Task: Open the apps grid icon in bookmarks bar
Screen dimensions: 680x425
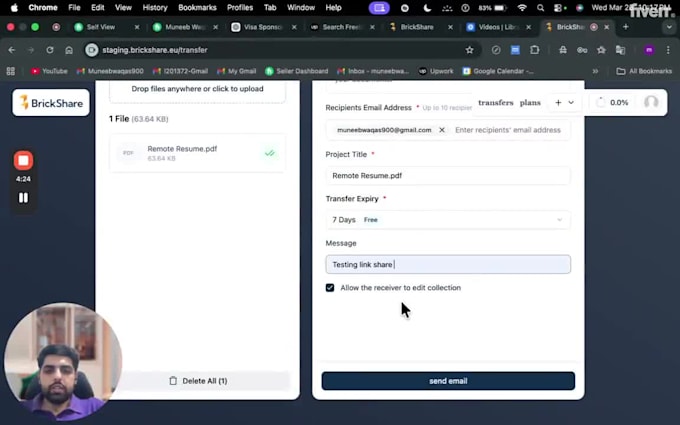Action: [11, 71]
